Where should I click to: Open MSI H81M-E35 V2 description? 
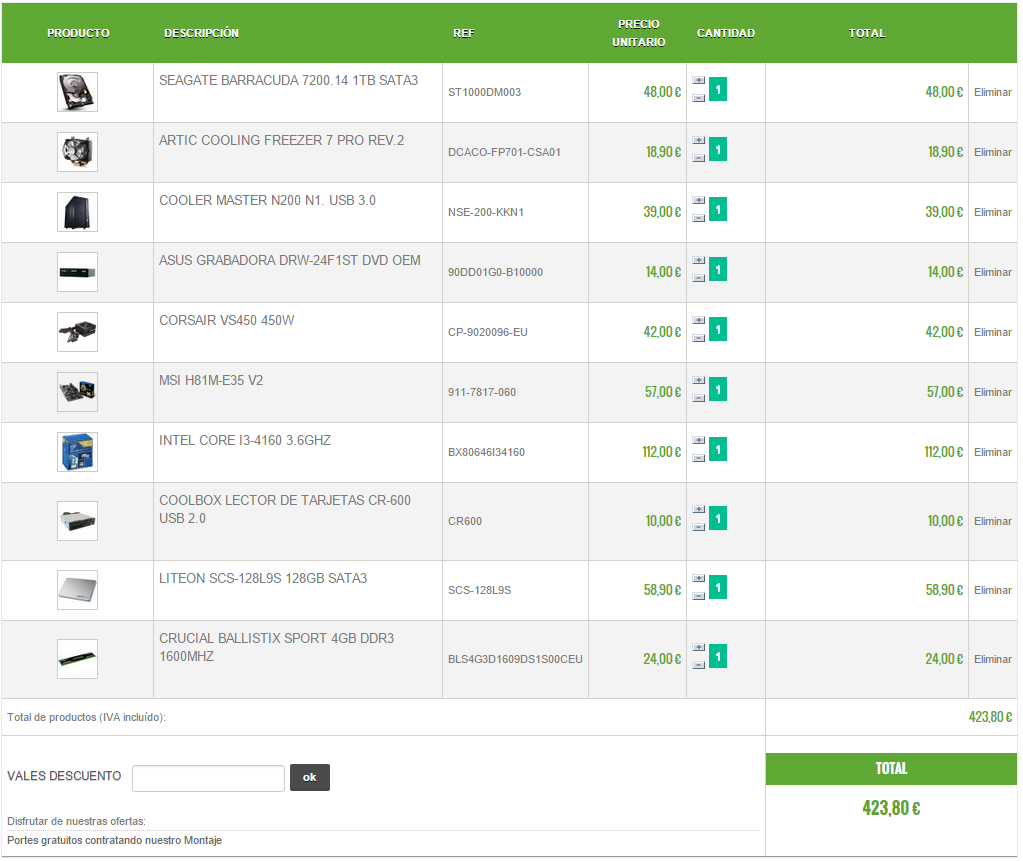211,380
